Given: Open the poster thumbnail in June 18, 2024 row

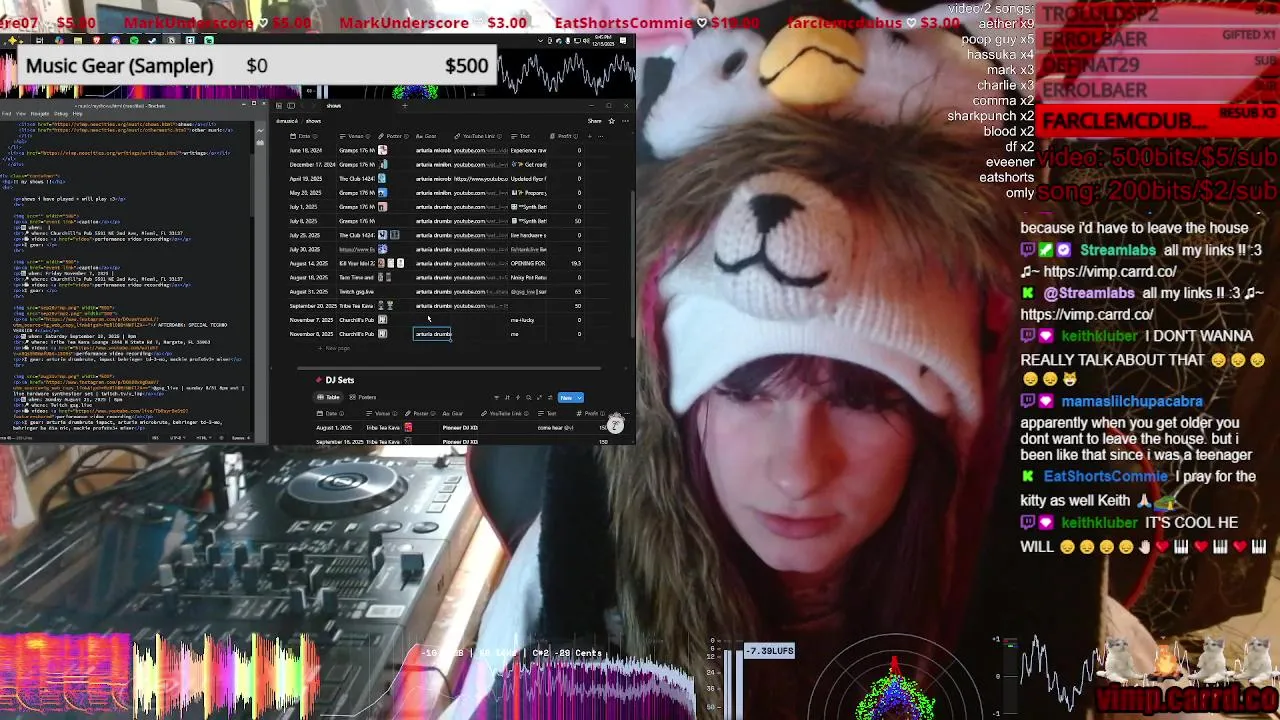Looking at the screenshot, I should click(x=382, y=150).
